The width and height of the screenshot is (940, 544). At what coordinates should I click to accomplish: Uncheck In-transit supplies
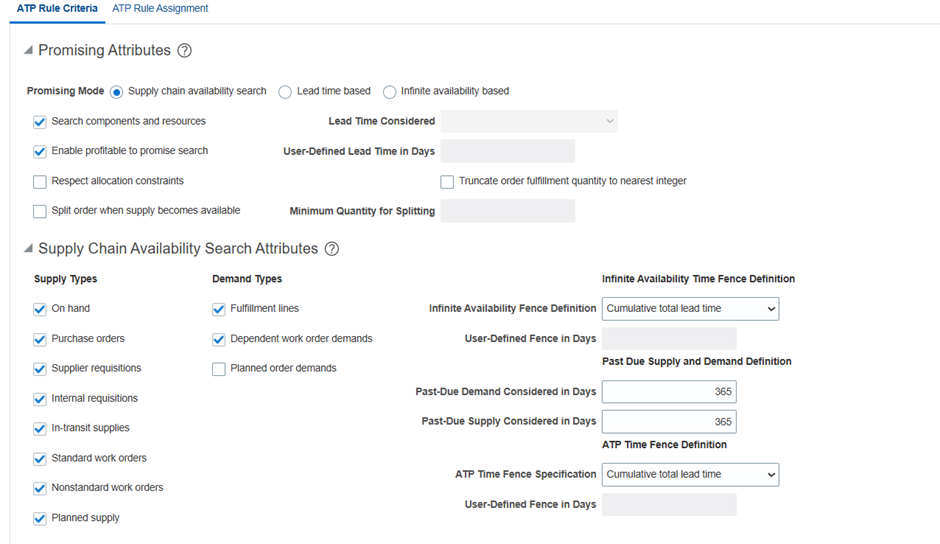pos(40,428)
